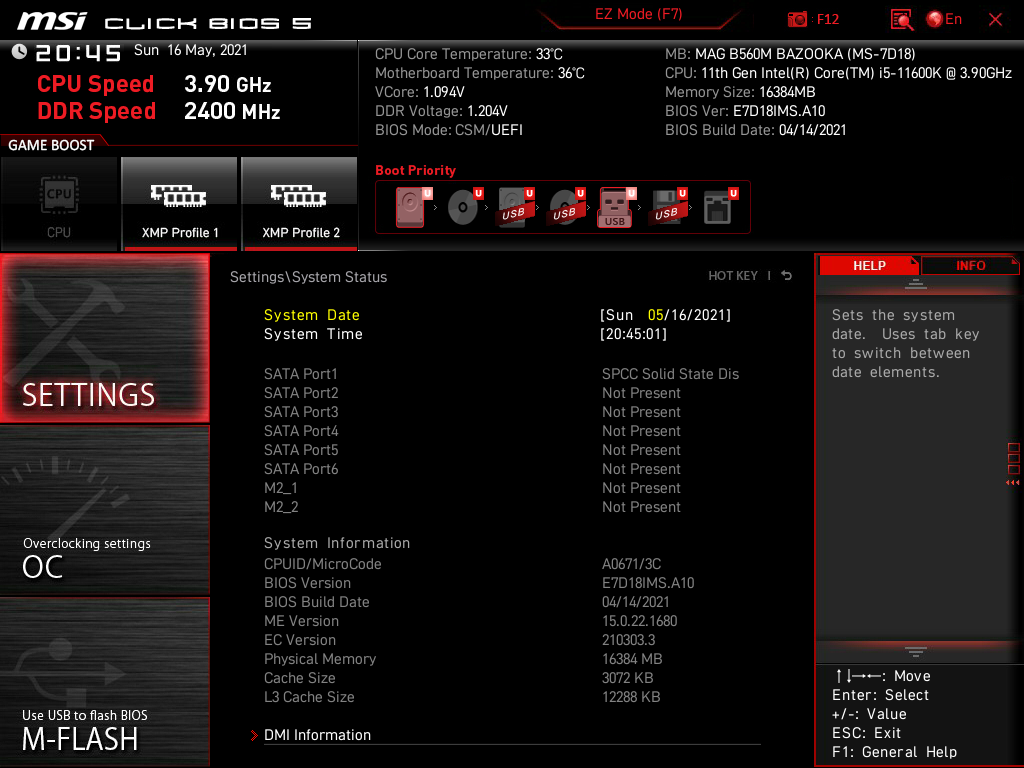Click the side panel collapse arrows on right edge

tap(1013, 483)
